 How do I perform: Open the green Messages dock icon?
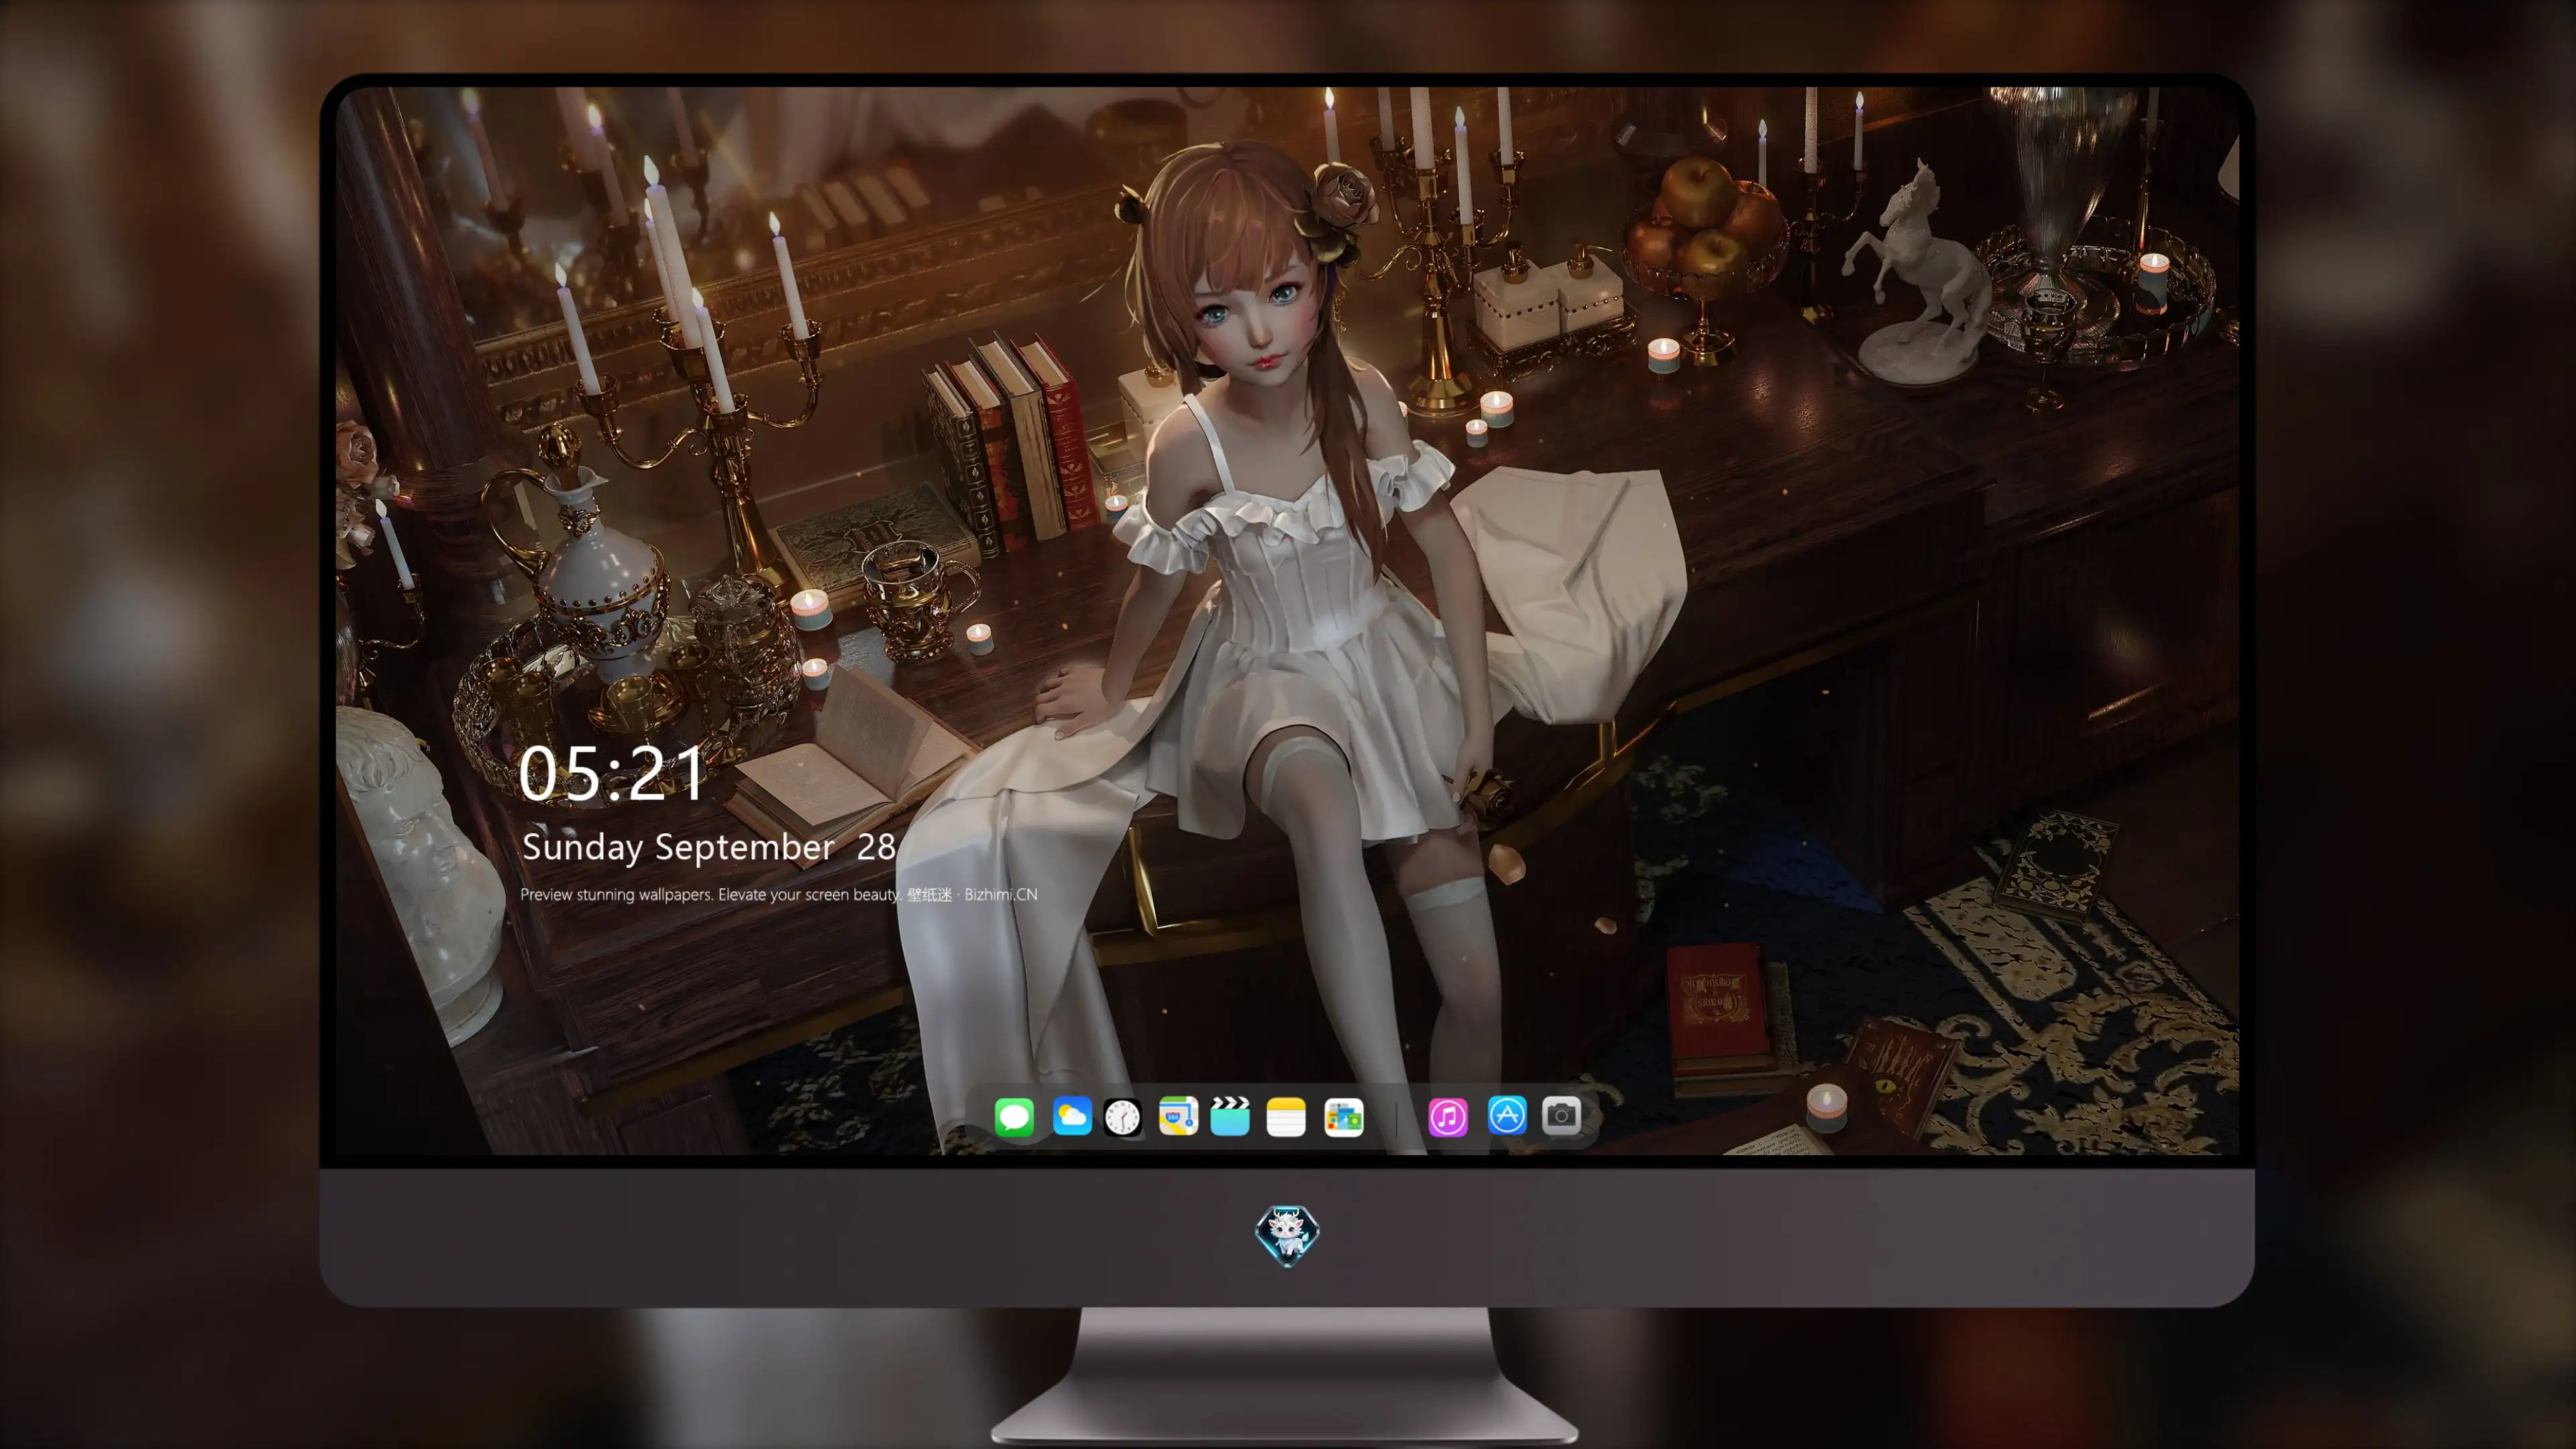pyautogui.click(x=1014, y=1116)
